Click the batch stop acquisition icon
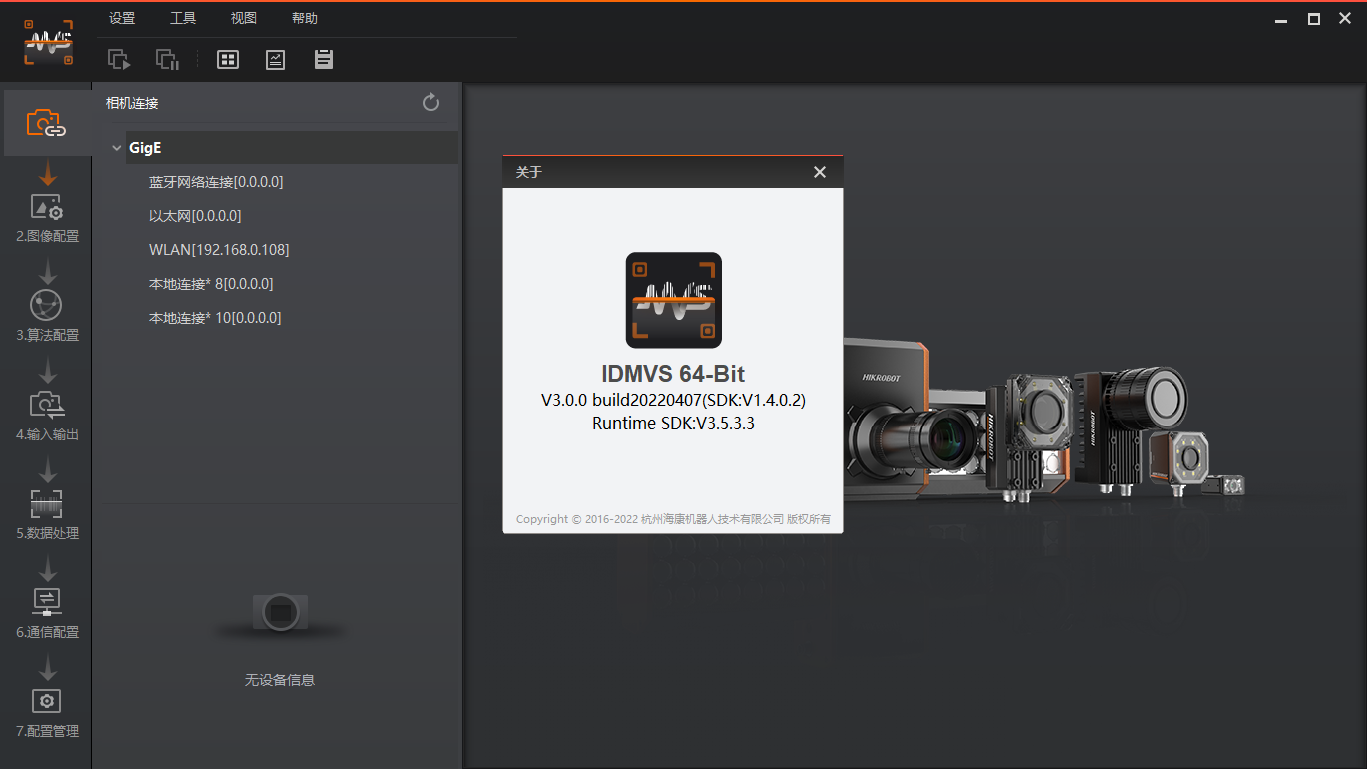This screenshot has height=769, width=1367. point(167,60)
